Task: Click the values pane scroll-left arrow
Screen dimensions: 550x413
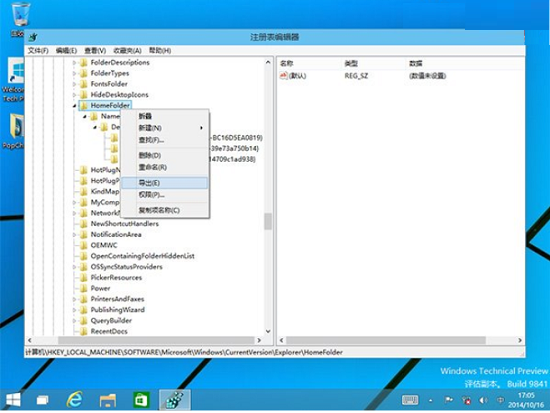Action: click(281, 340)
